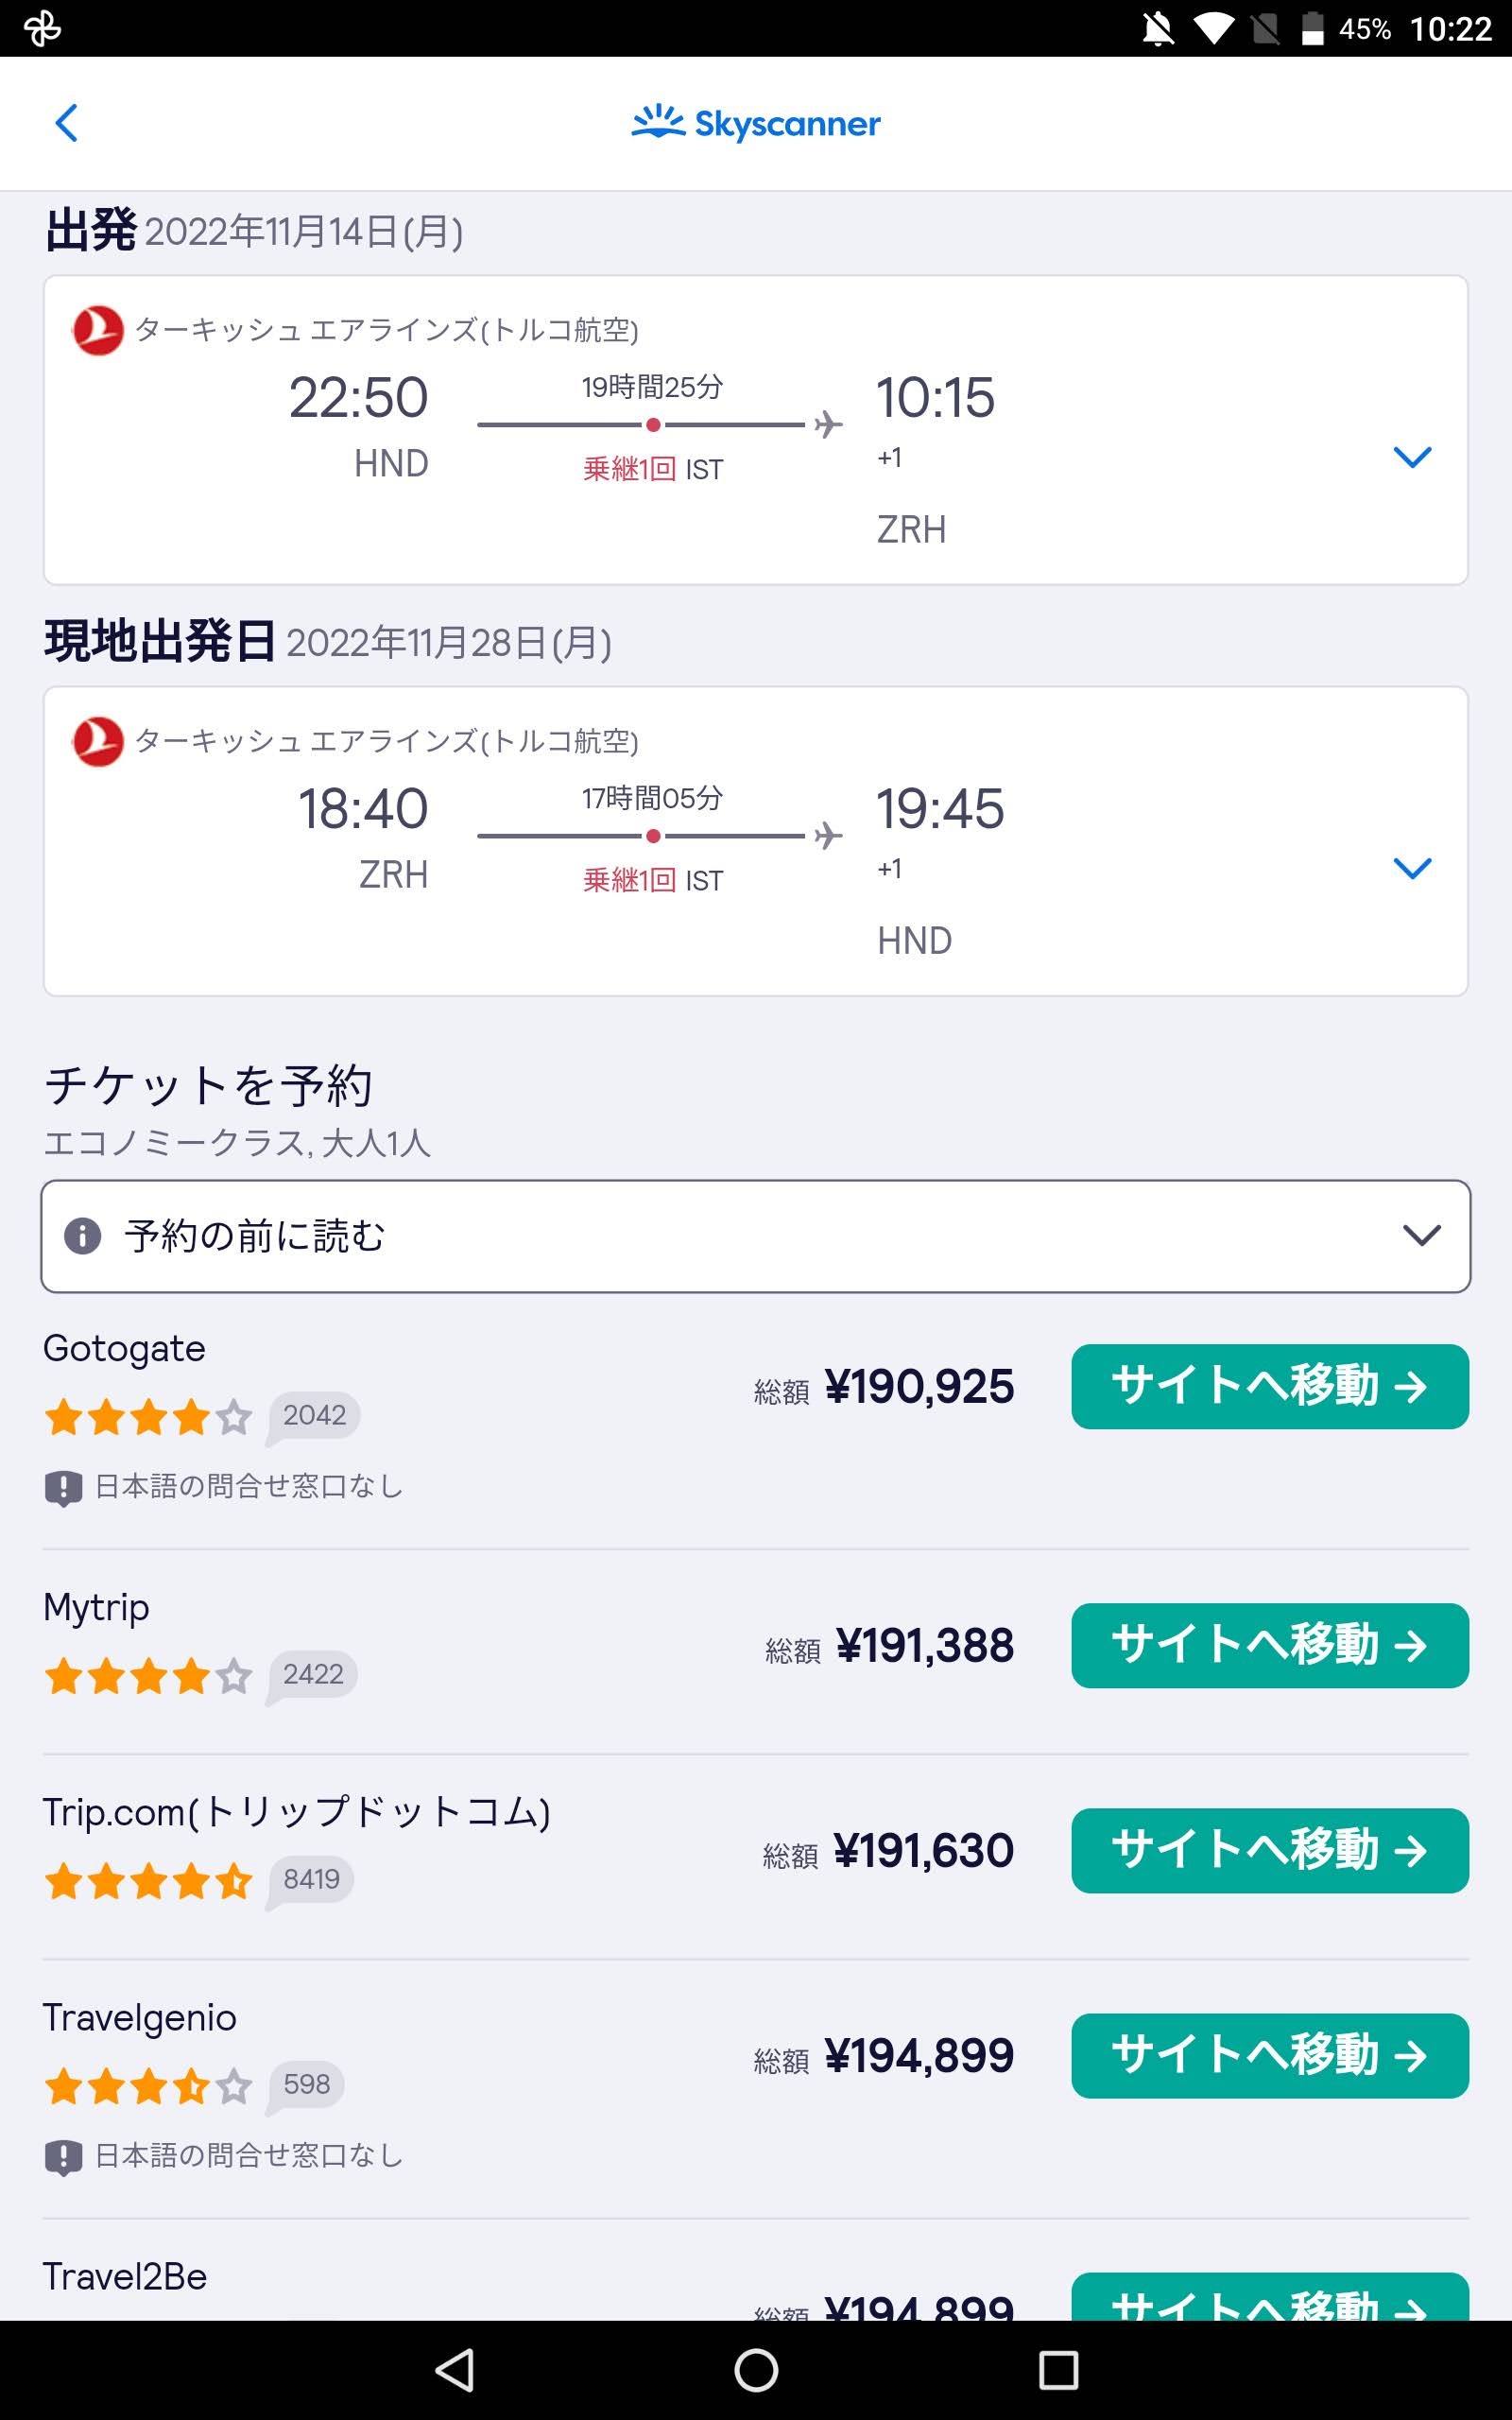Screen dimensions: 1512x2420
Task: Tap Travelgenio no-Japanese-support warning icon
Action: pos(63,2157)
